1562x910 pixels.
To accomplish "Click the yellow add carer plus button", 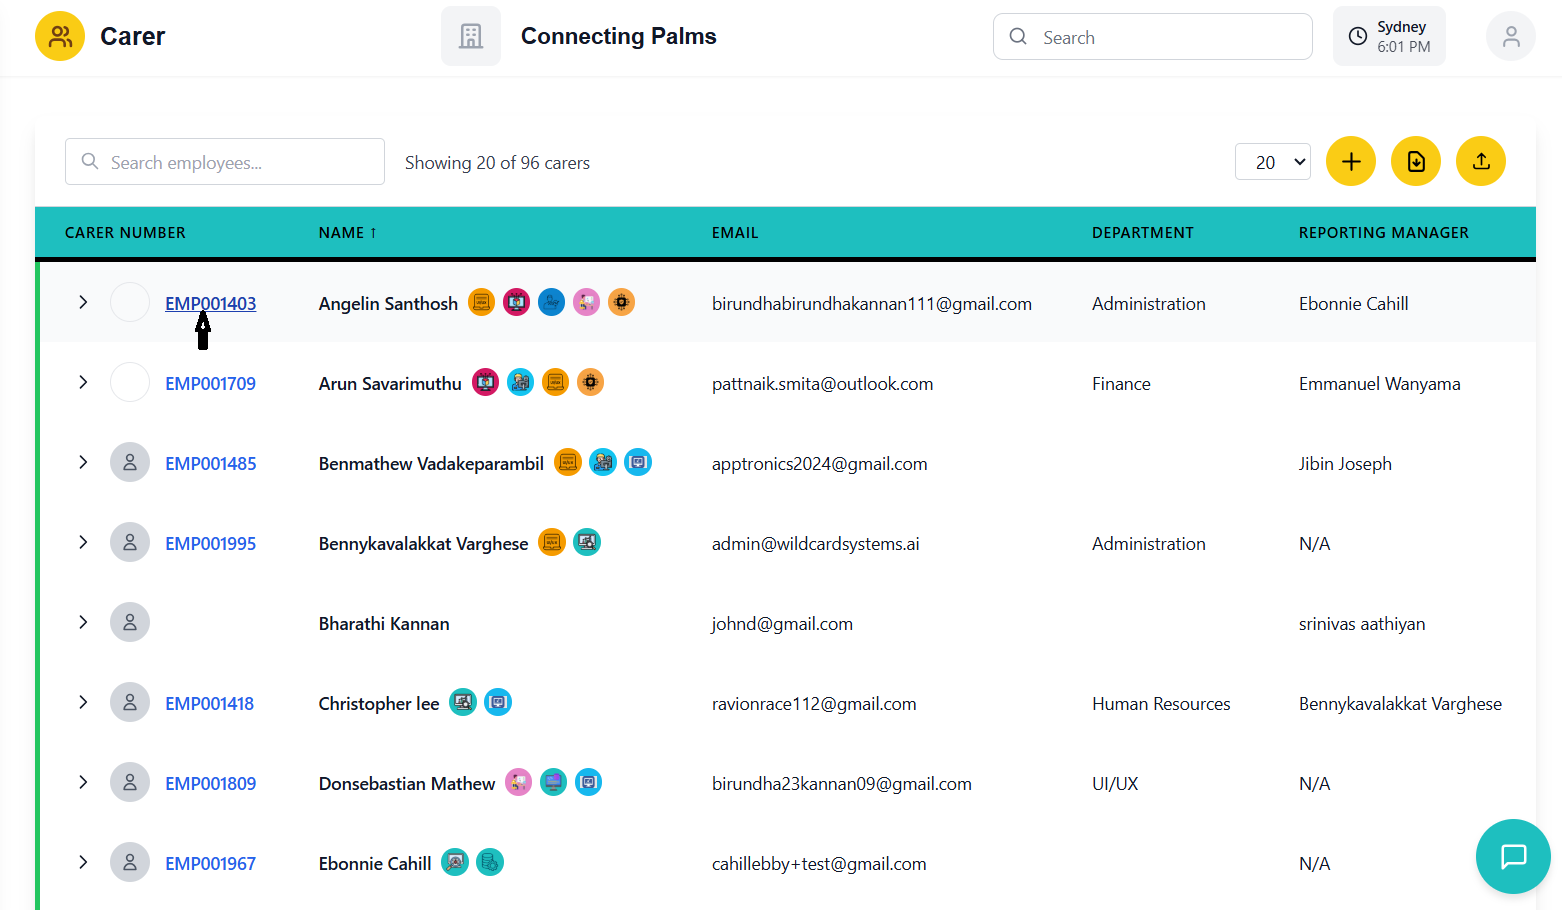I will (1350, 162).
